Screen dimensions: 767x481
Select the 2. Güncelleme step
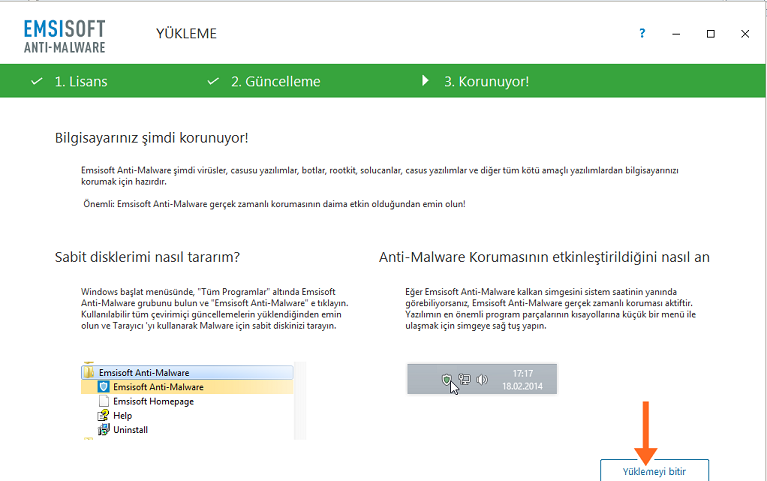tap(275, 81)
